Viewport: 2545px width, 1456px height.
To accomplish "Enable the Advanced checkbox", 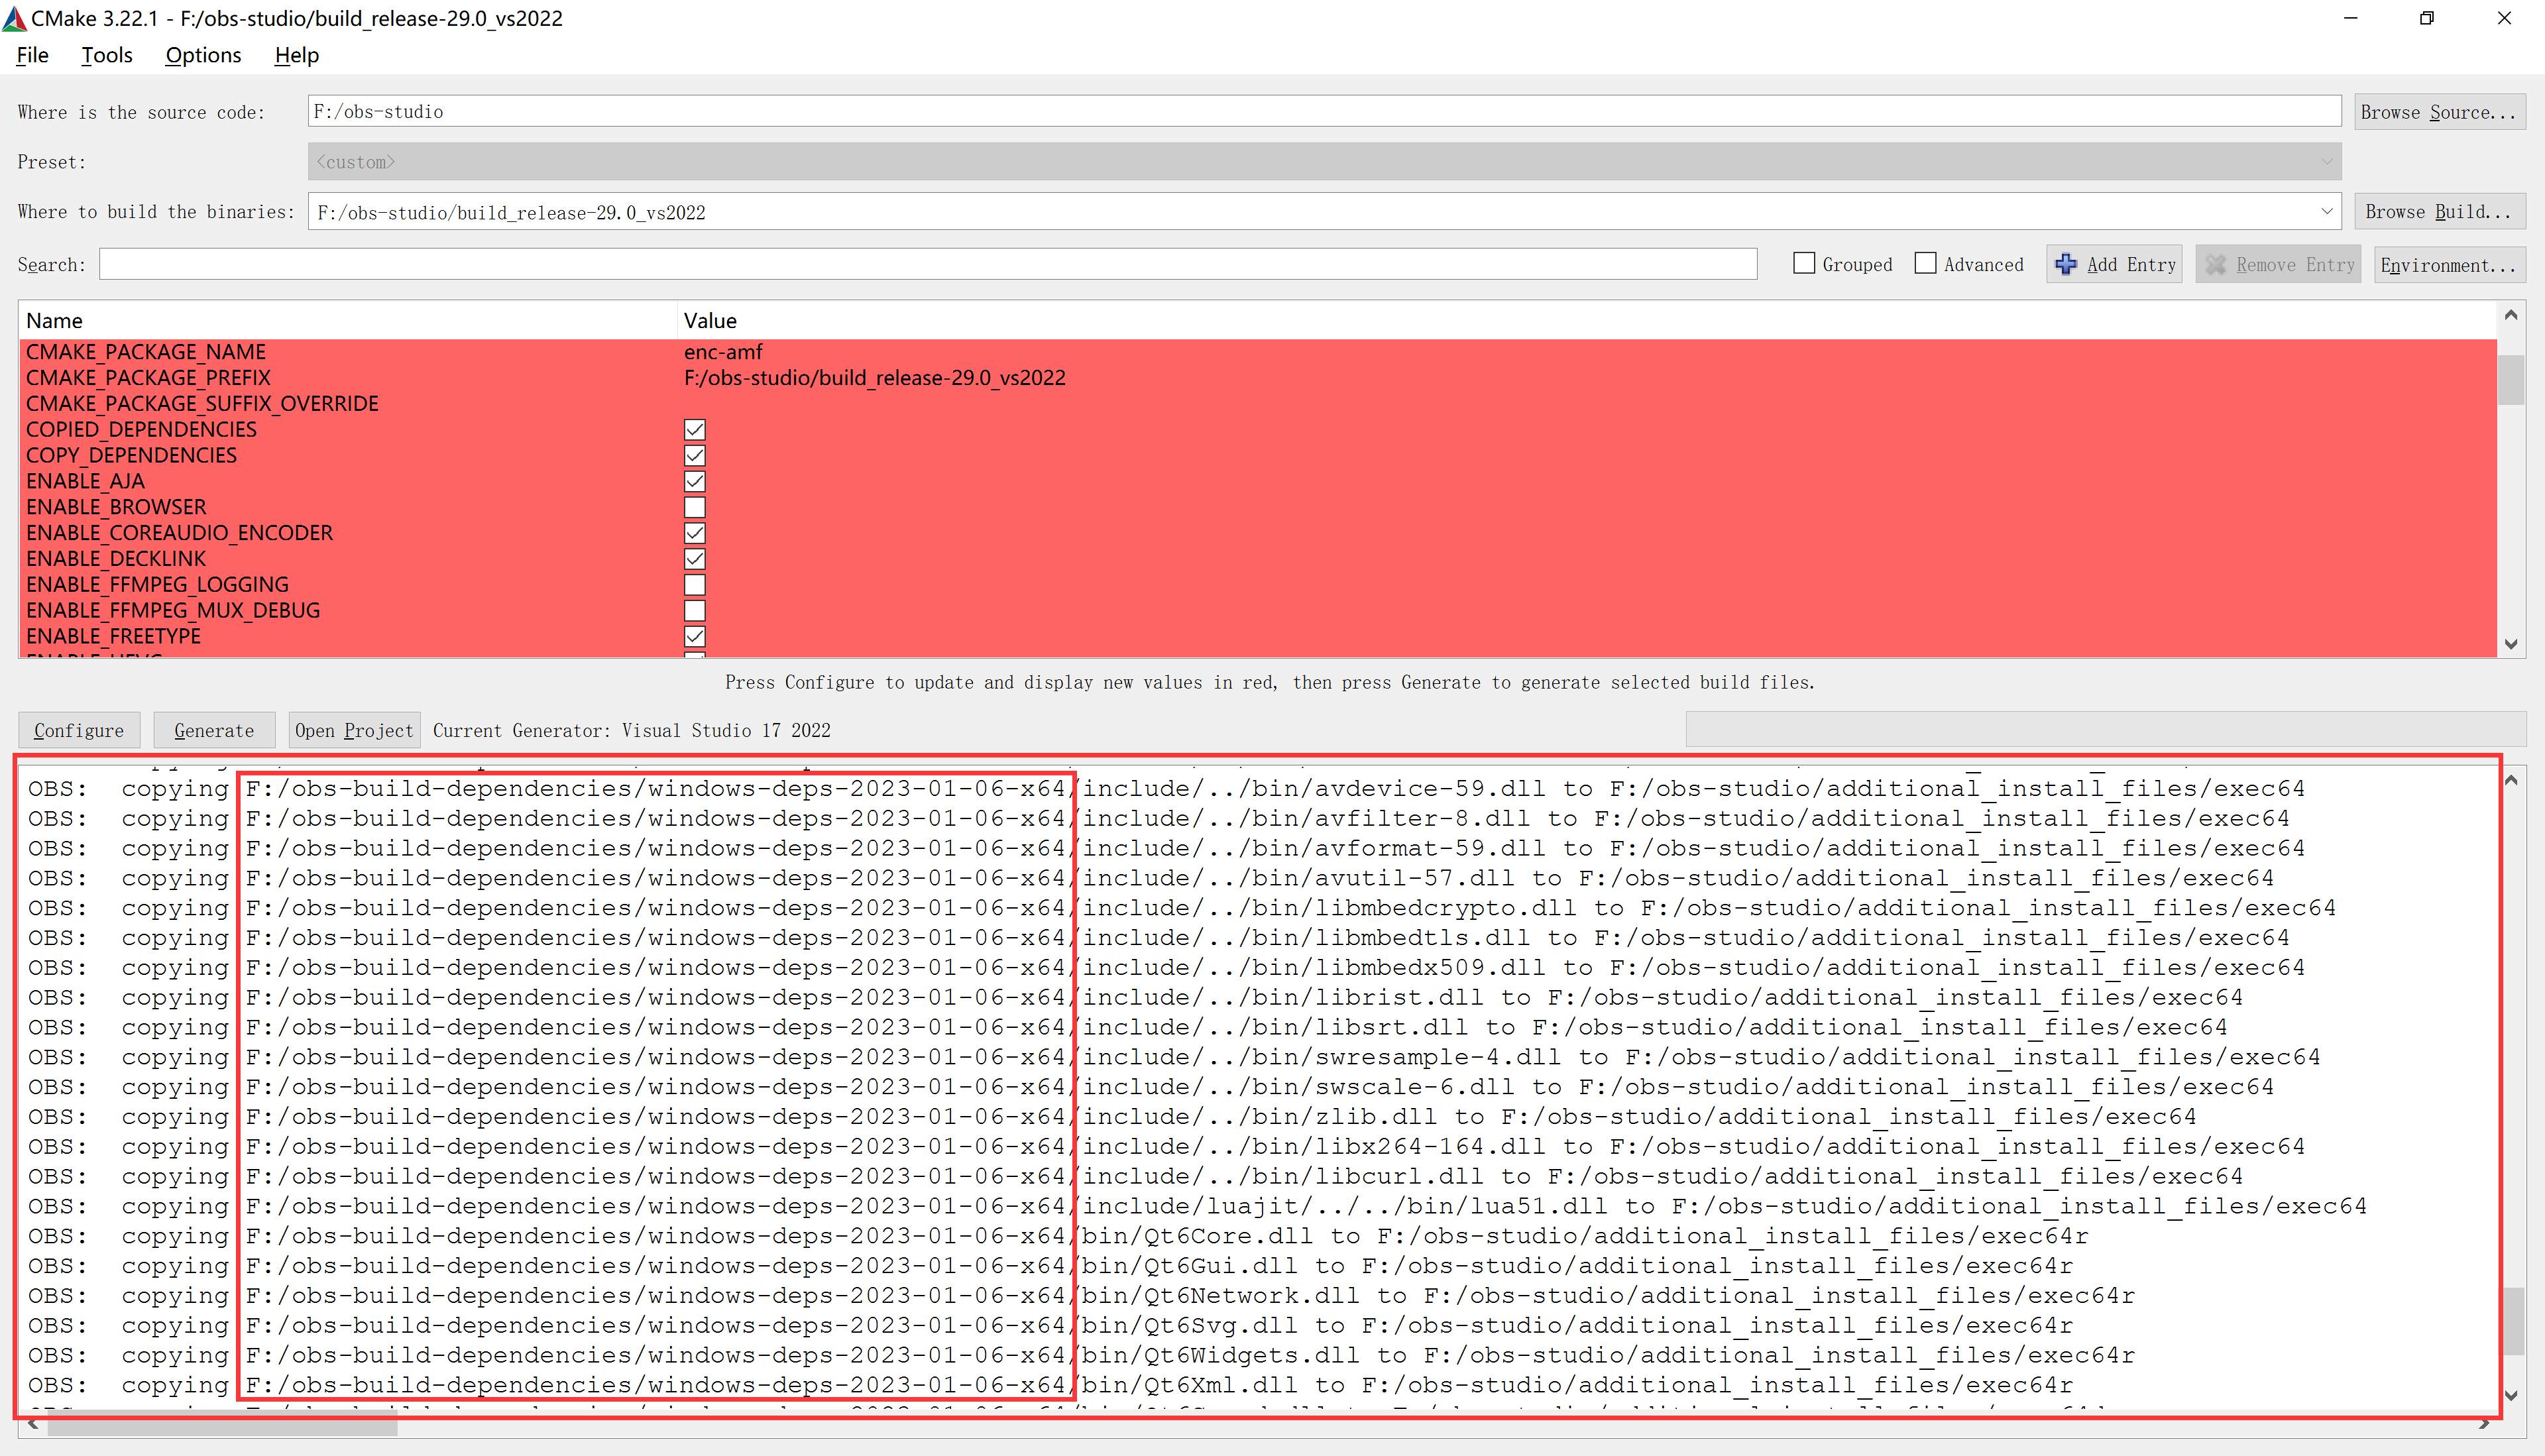I will [x=1926, y=262].
